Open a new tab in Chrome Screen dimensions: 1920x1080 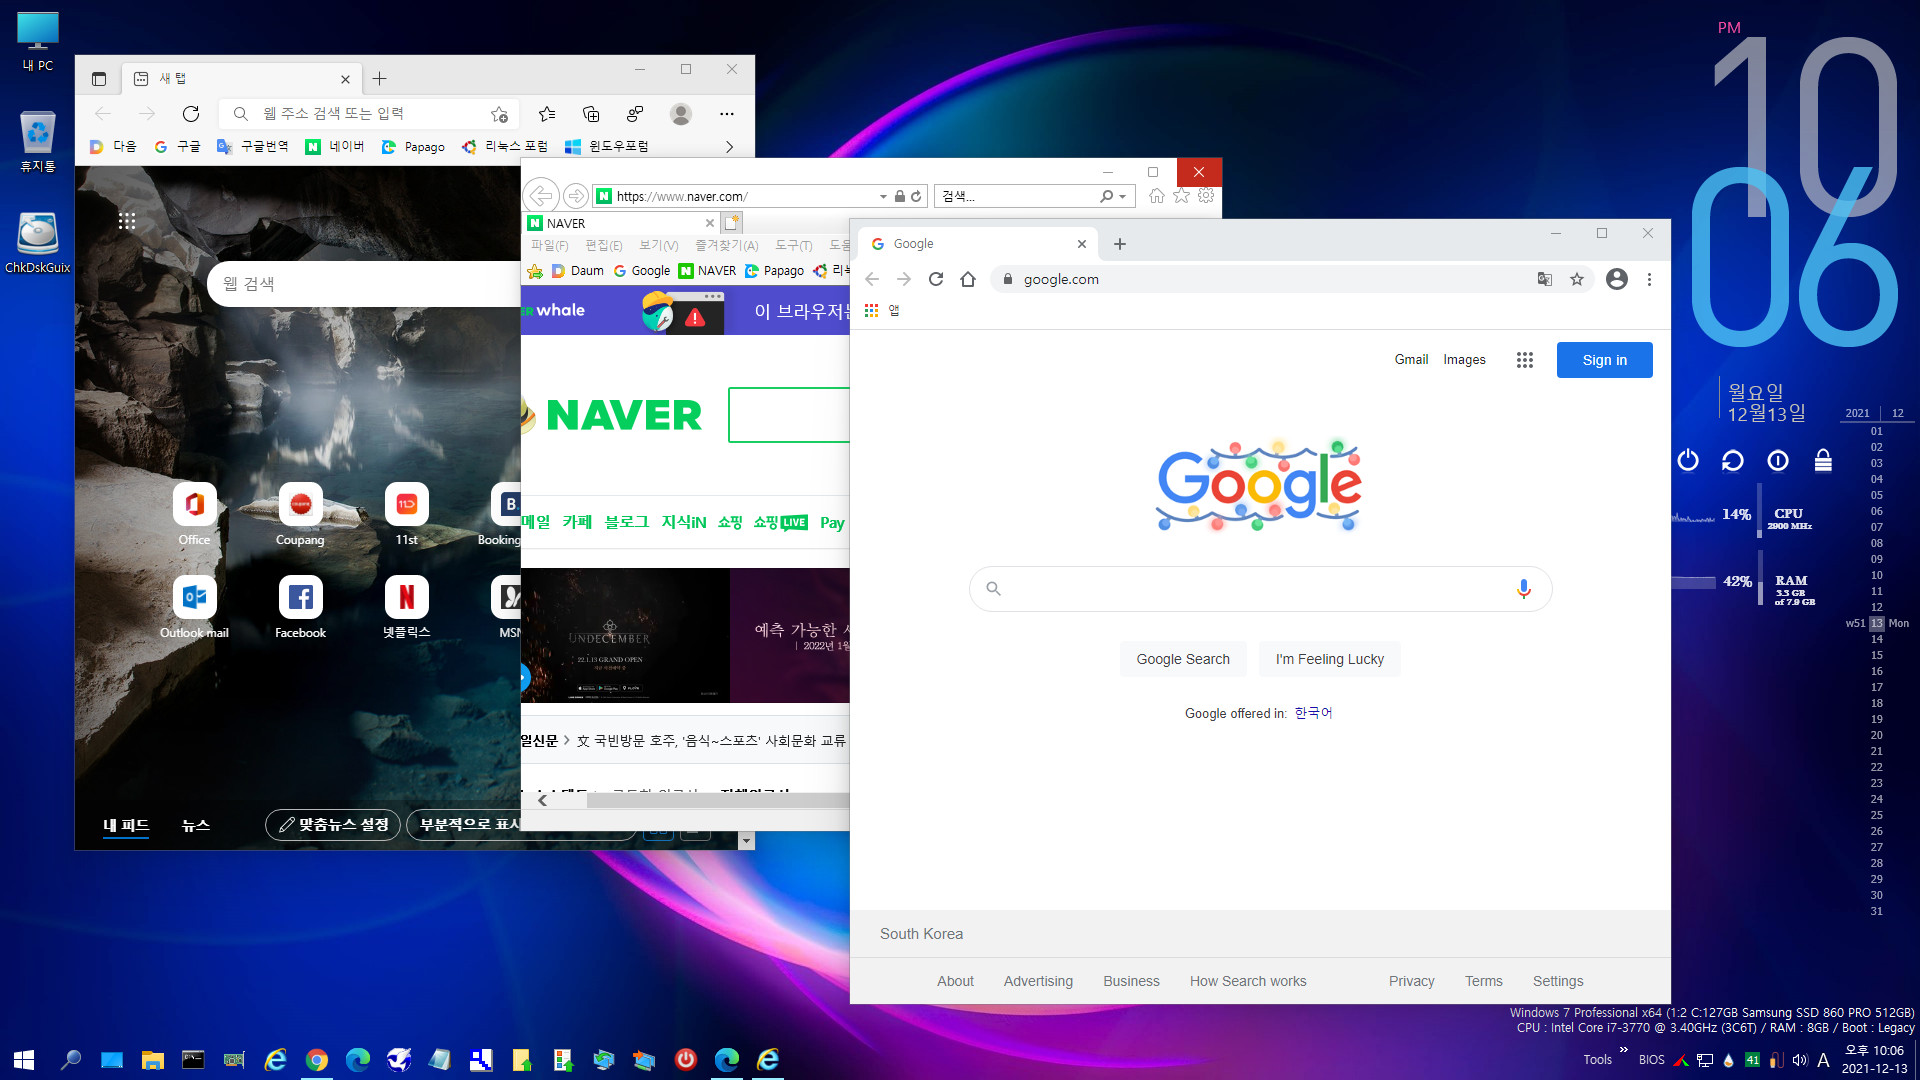[x=1120, y=244]
